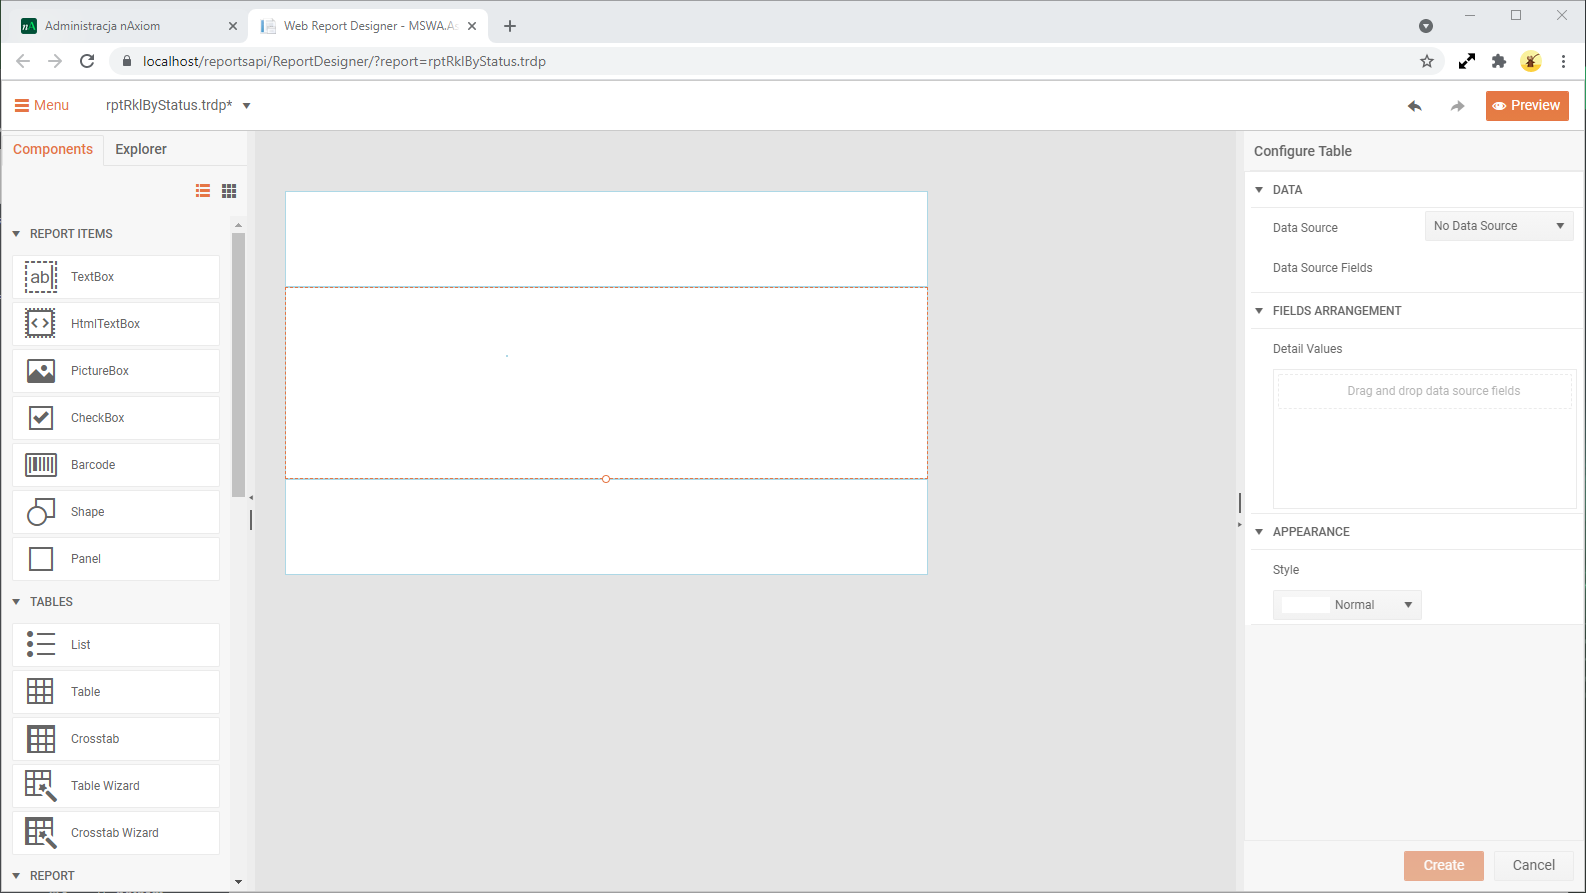Collapse the left panel with splitter arrow
Viewport: 1586px width, 893px height.
(251, 497)
